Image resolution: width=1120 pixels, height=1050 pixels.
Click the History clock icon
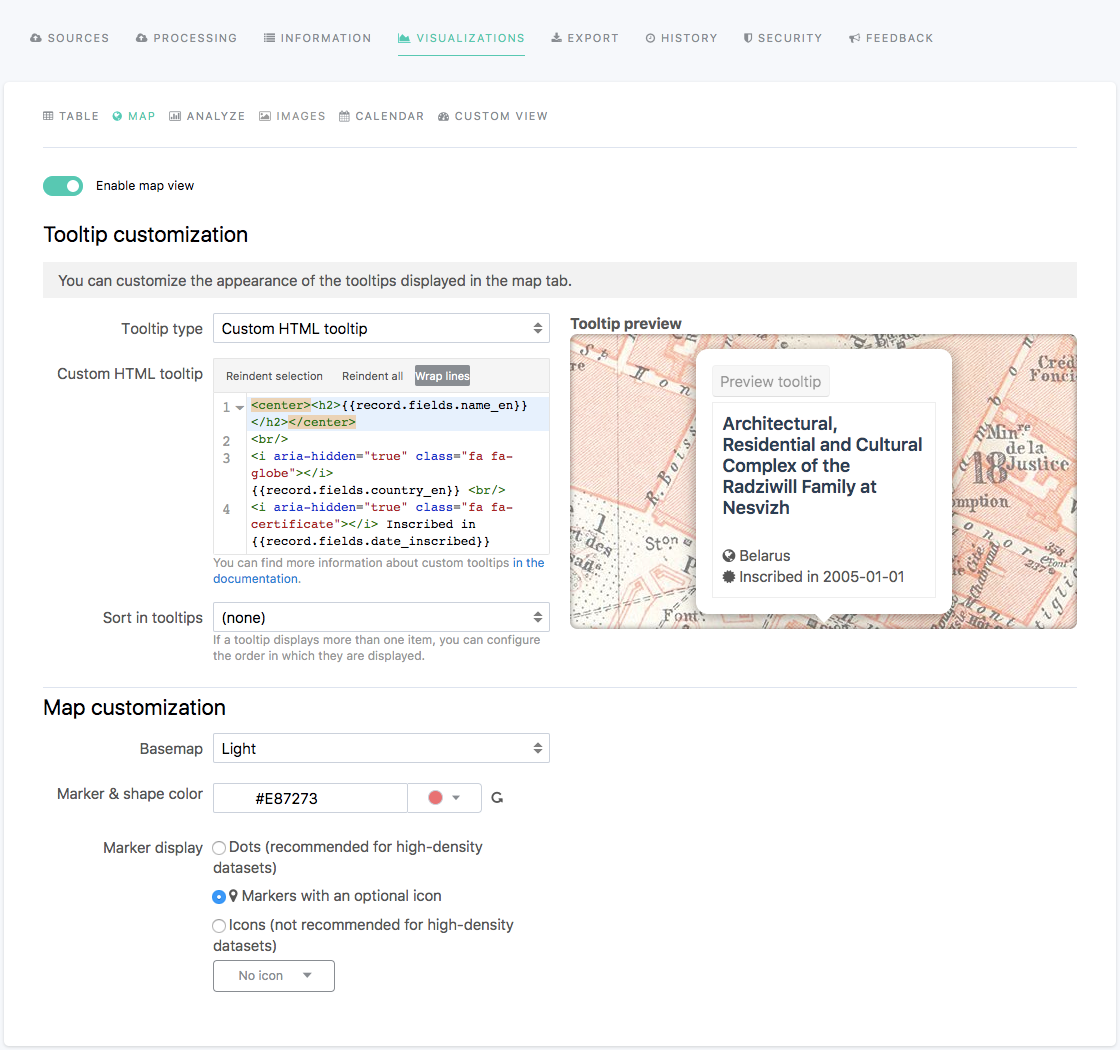click(650, 38)
